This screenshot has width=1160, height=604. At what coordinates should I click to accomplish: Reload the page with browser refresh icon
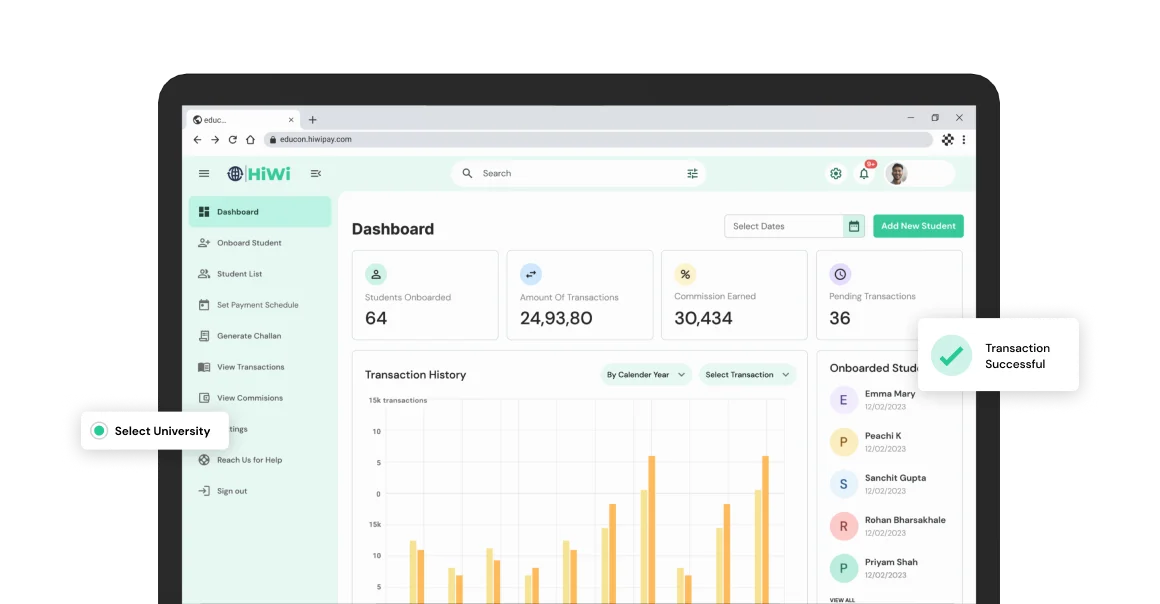click(x=233, y=140)
